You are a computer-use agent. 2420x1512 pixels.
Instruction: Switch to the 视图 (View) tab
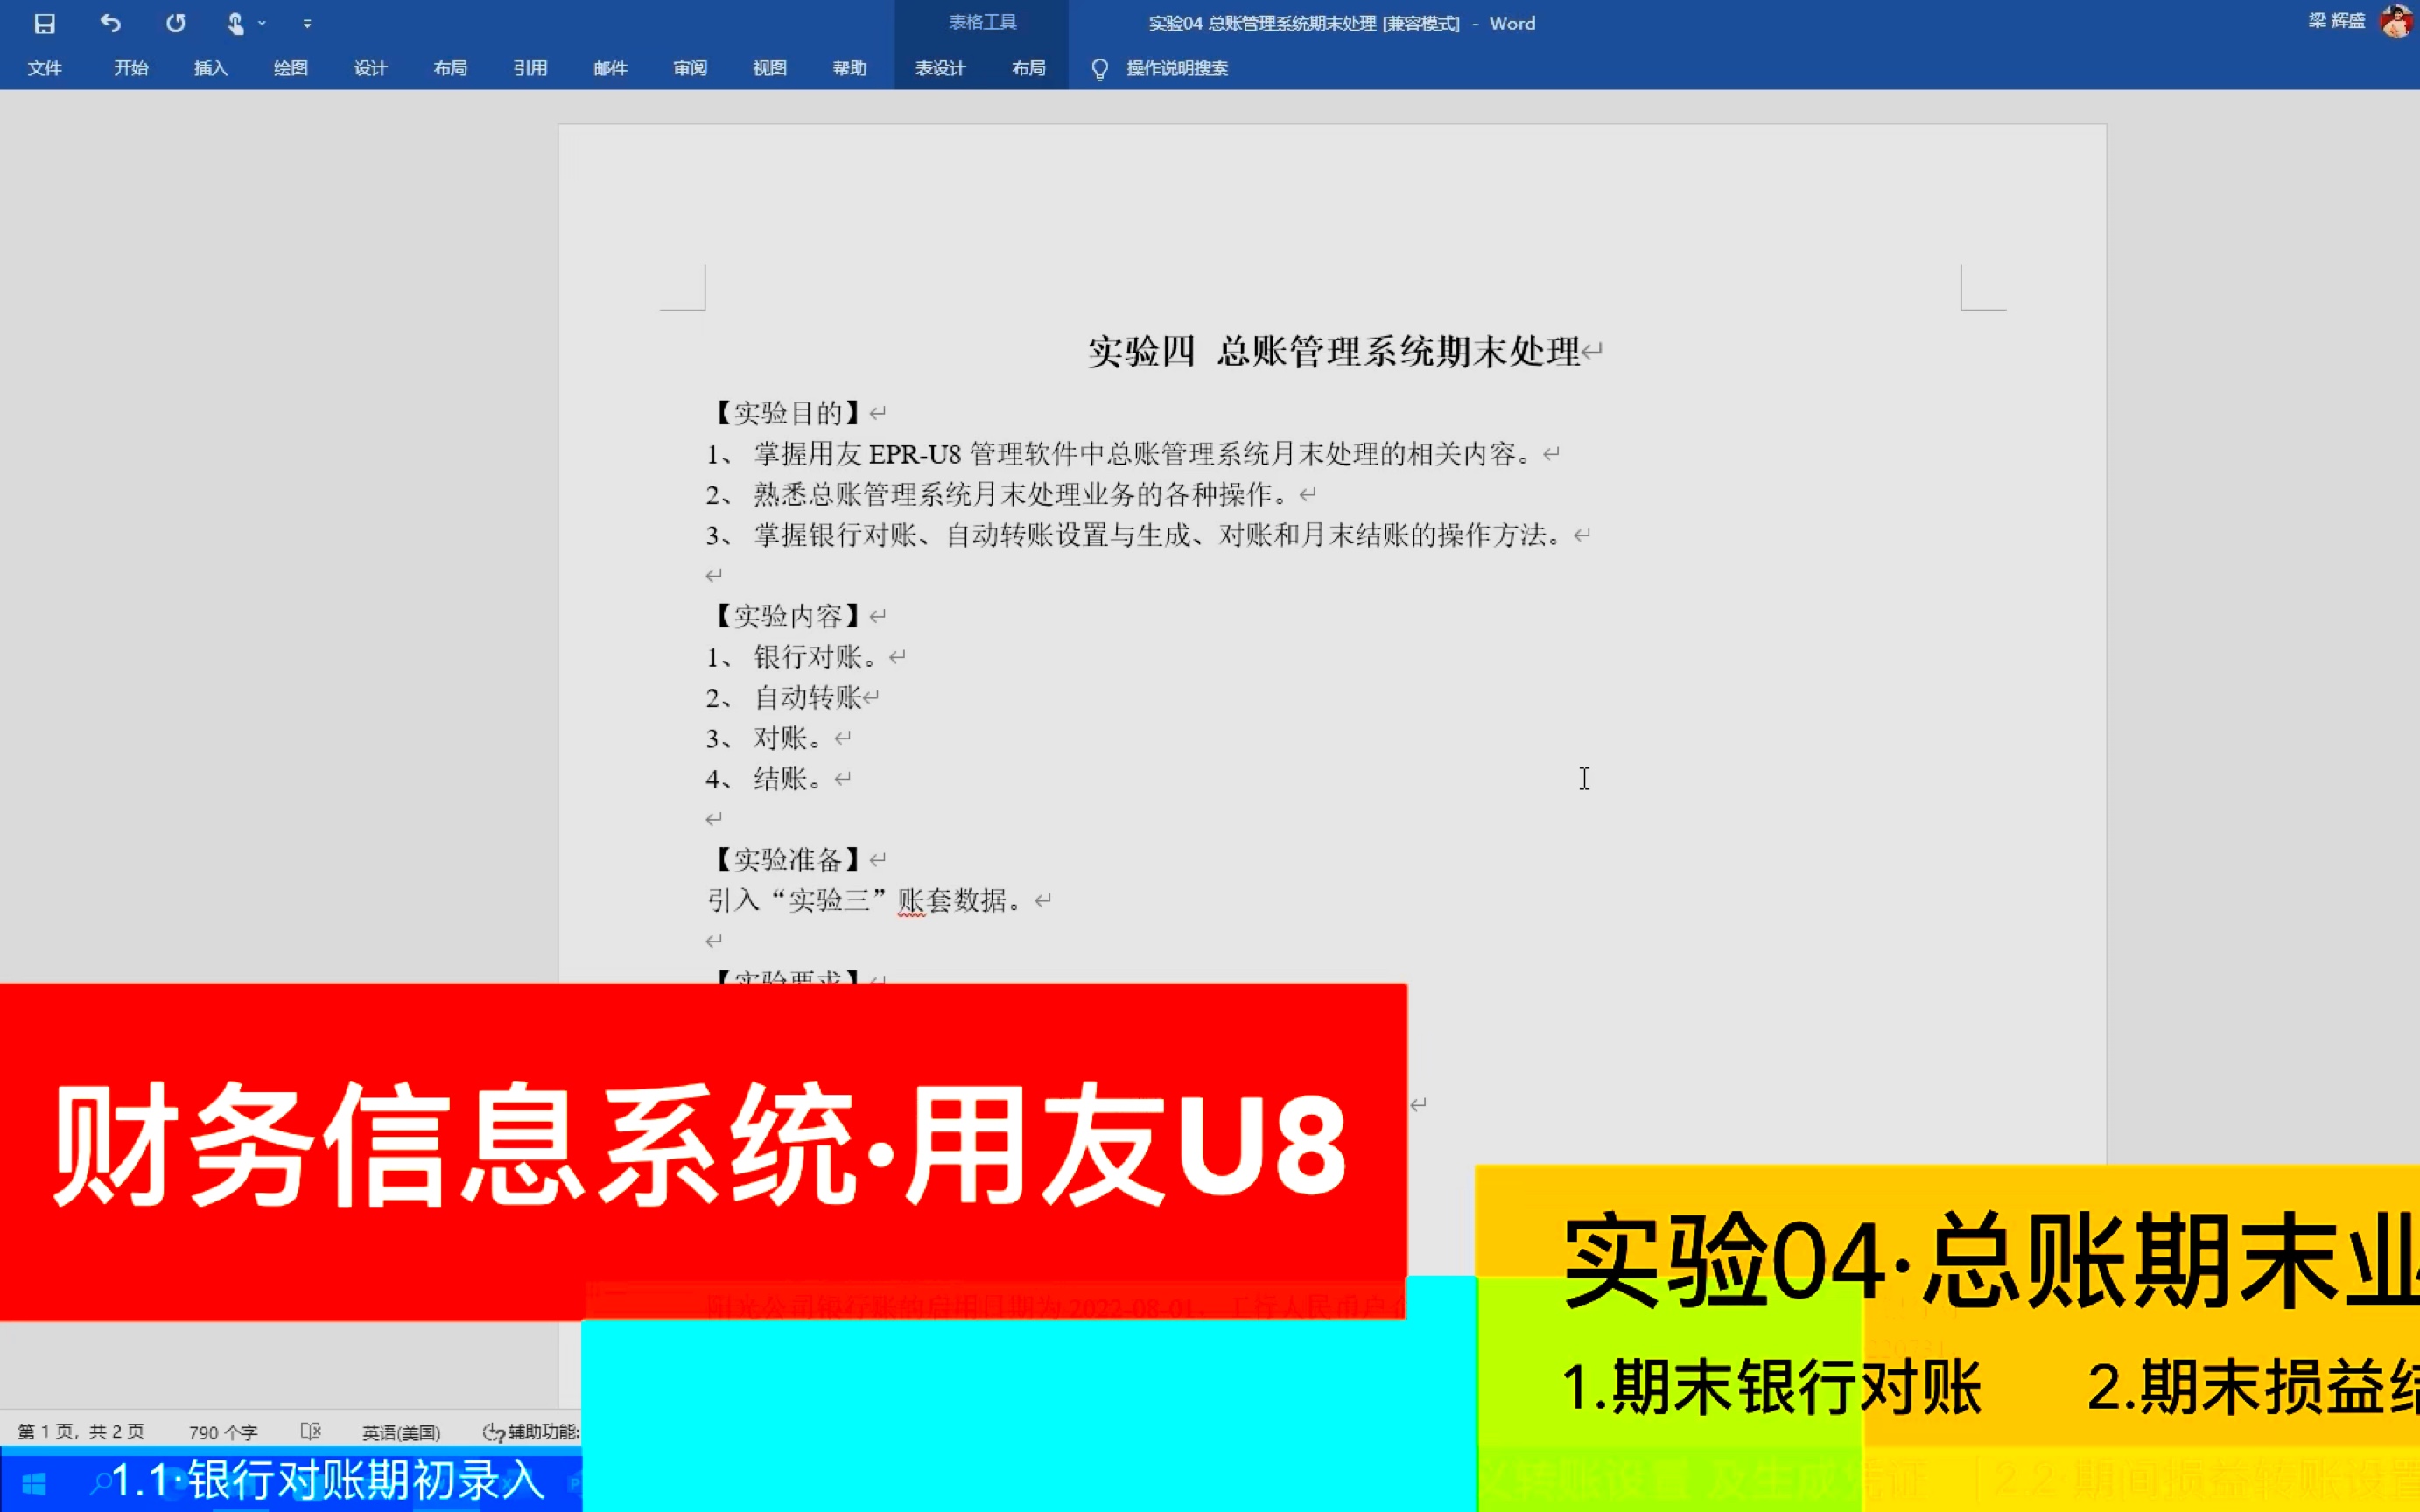(770, 68)
